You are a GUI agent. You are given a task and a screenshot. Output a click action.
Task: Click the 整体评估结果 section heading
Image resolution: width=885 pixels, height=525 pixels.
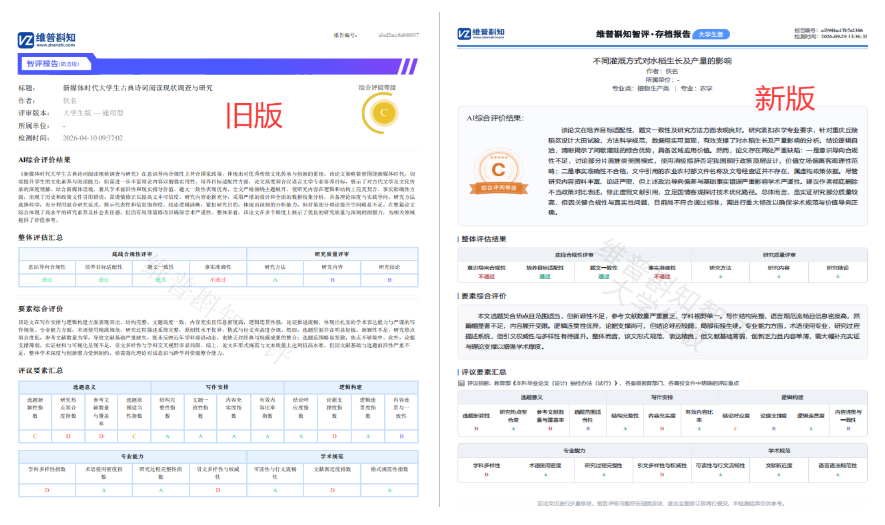tap(484, 239)
